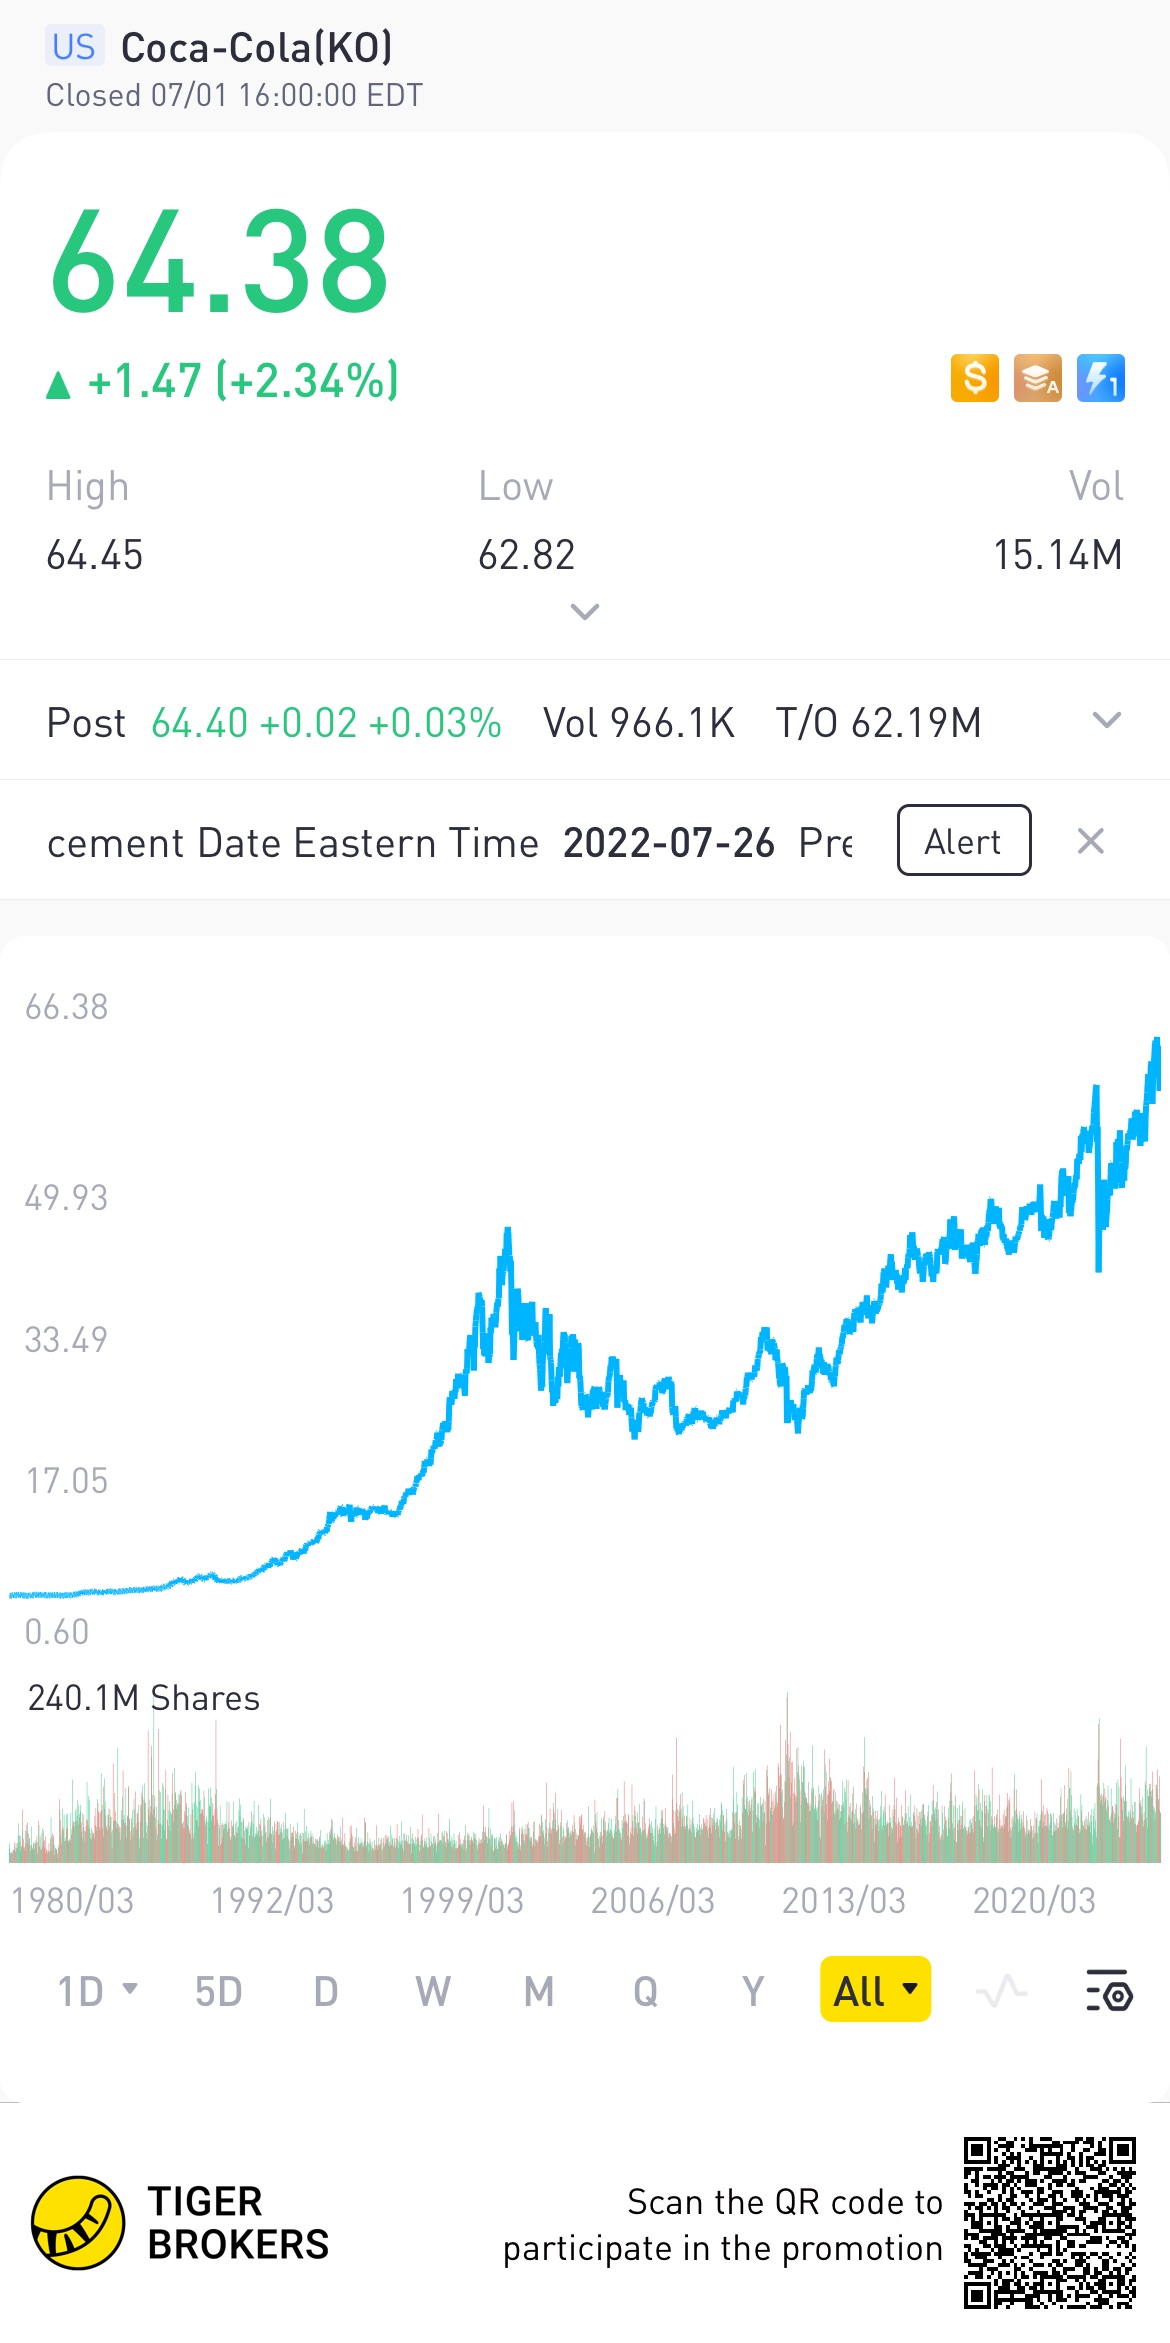Tap the orange dollar sign icon
Image resolution: width=1170 pixels, height=2343 pixels.
[974, 379]
